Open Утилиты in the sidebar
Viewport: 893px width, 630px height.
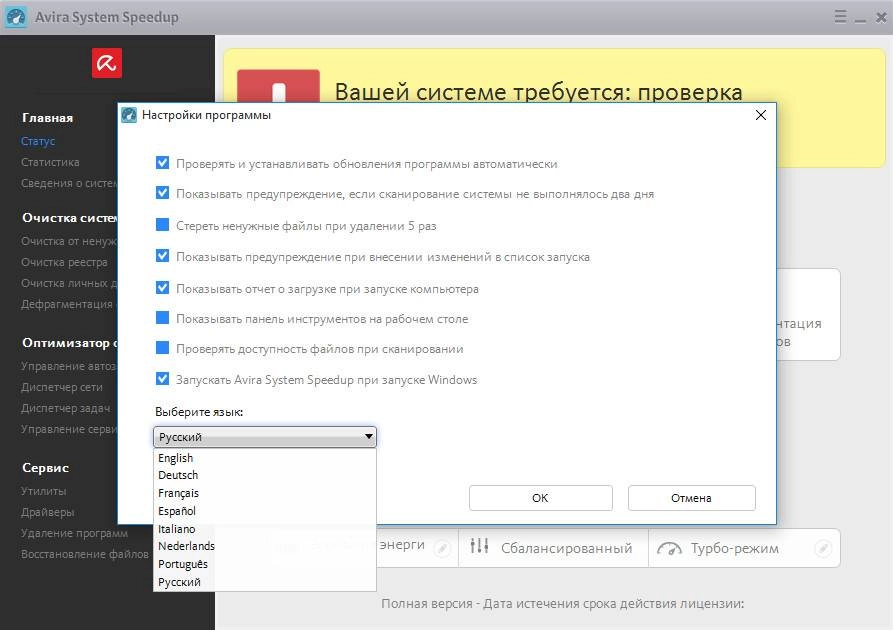44,491
